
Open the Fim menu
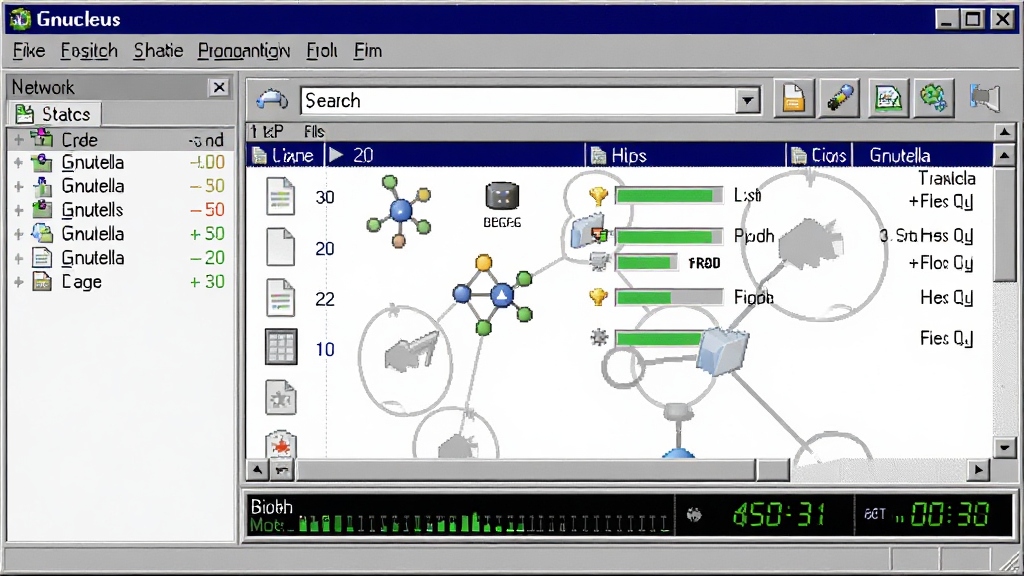(x=368, y=51)
